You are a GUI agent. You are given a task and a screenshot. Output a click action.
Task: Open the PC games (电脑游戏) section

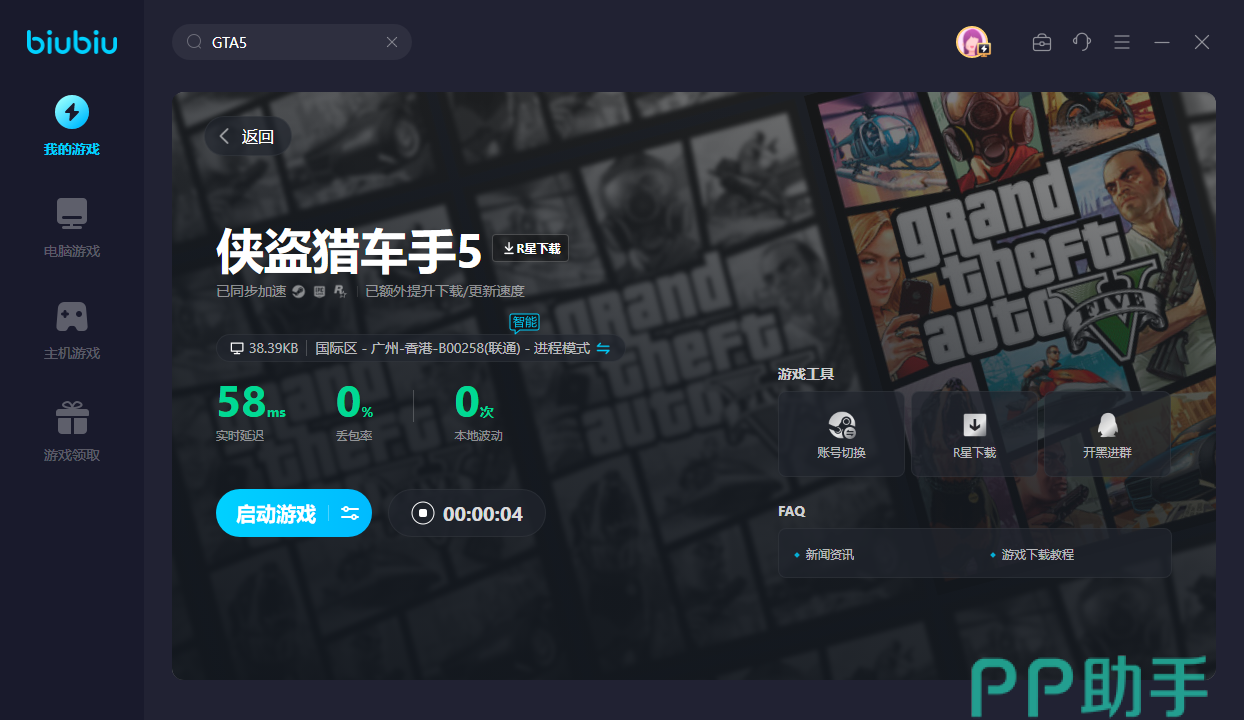[71, 228]
